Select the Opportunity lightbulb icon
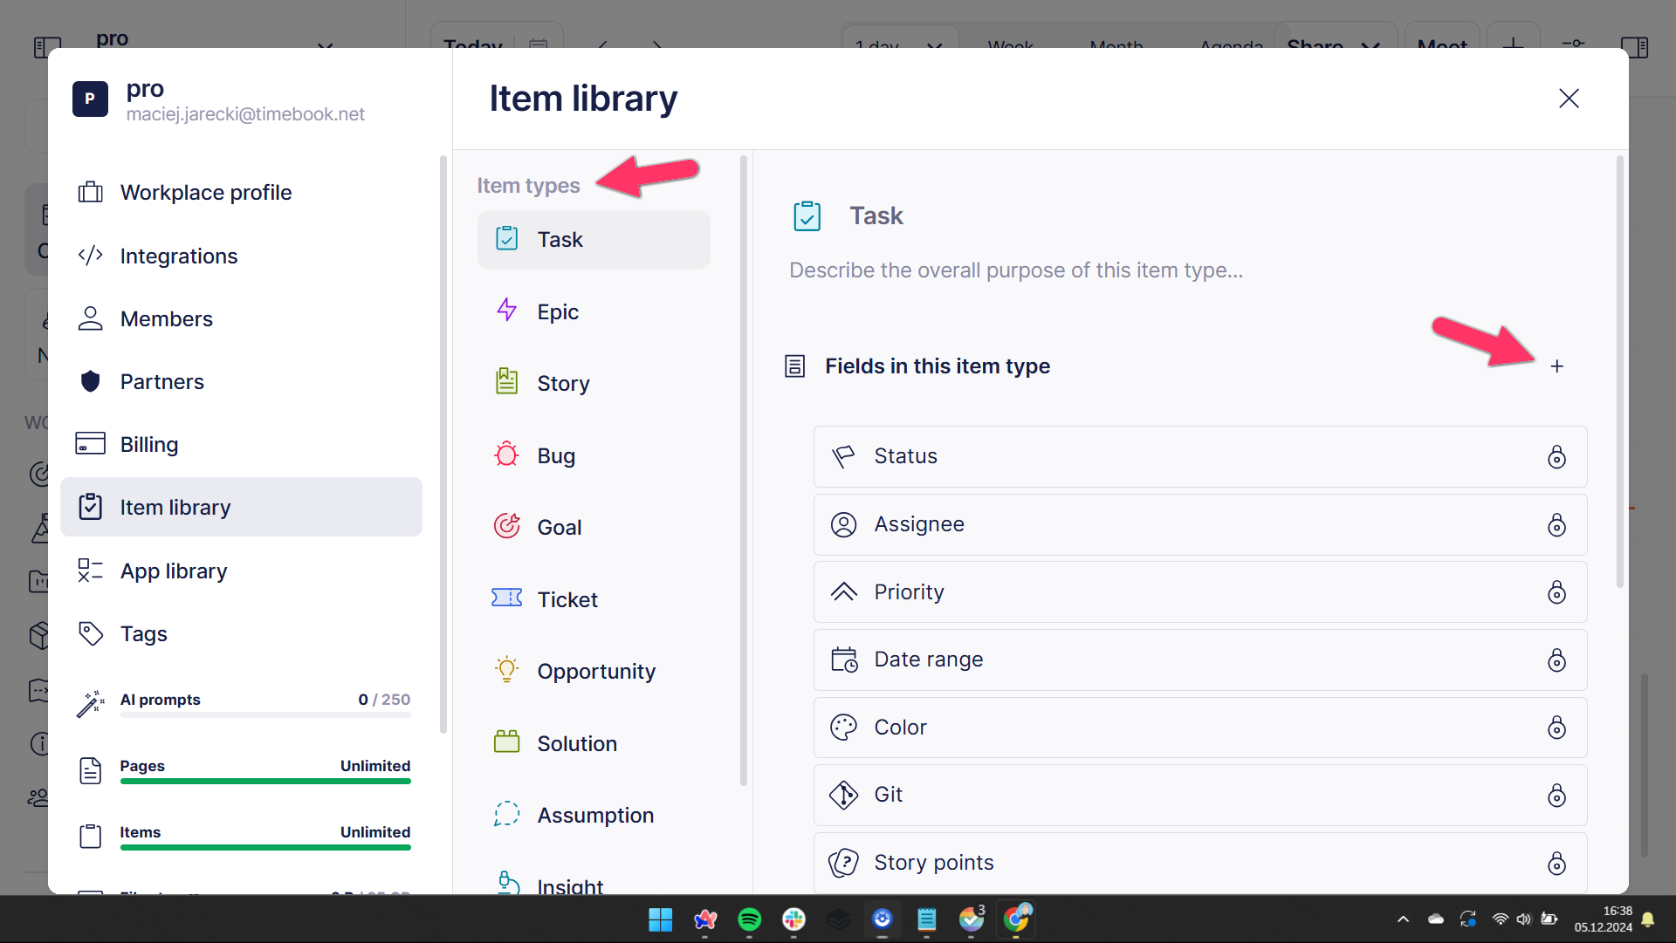Screen dimensions: 1676x943 (507, 670)
